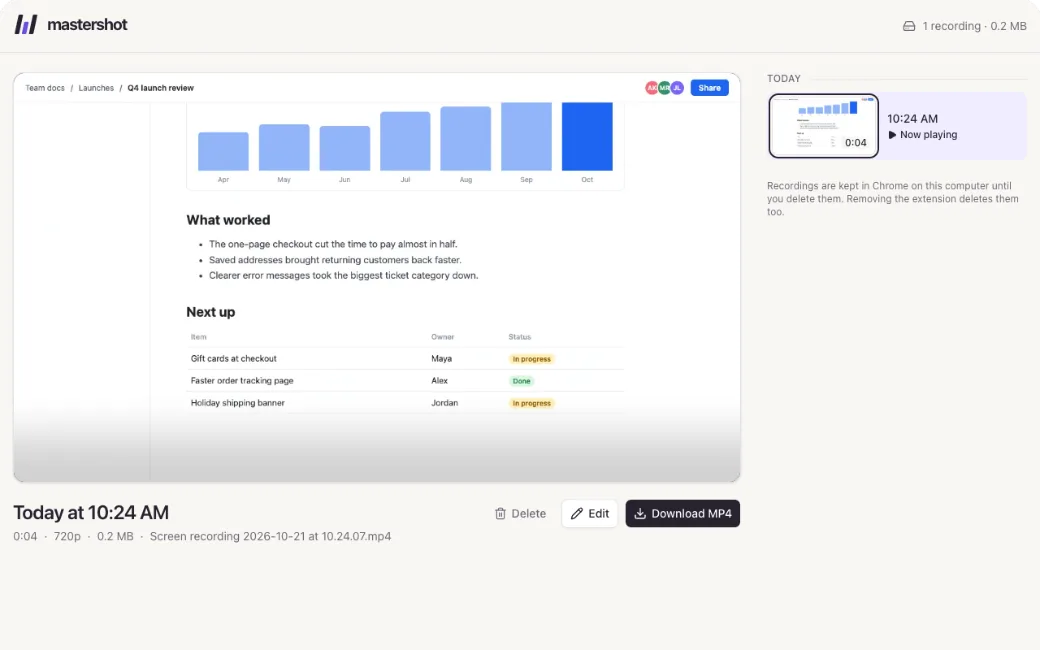Download the recording as MP4

pyautogui.click(x=682, y=513)
